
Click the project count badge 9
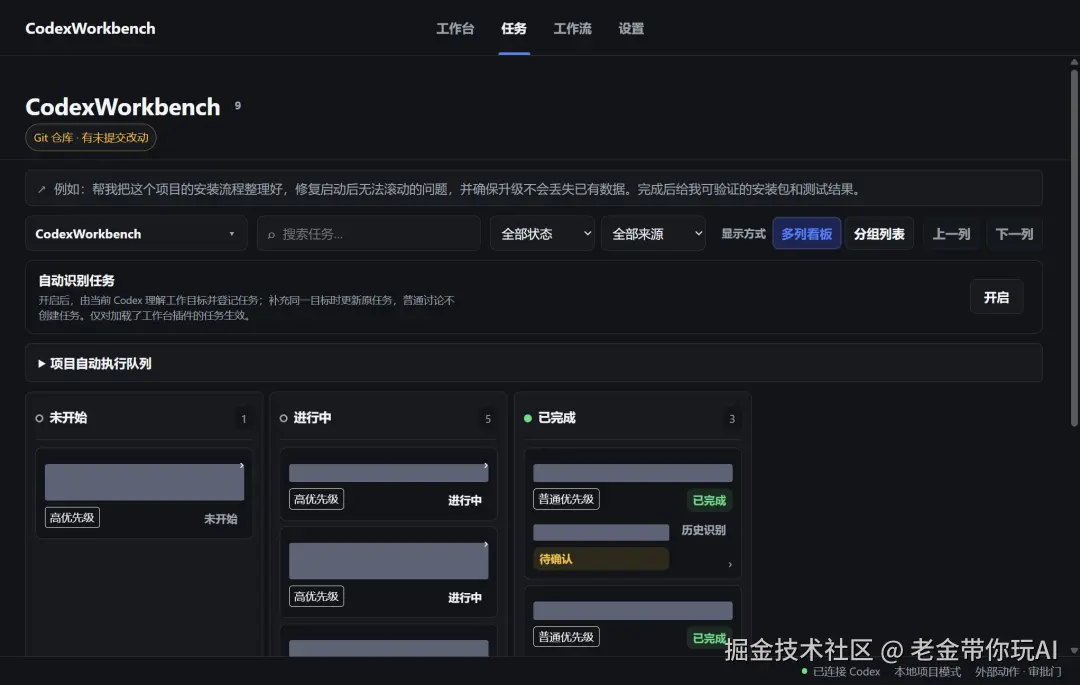(238, 105)
